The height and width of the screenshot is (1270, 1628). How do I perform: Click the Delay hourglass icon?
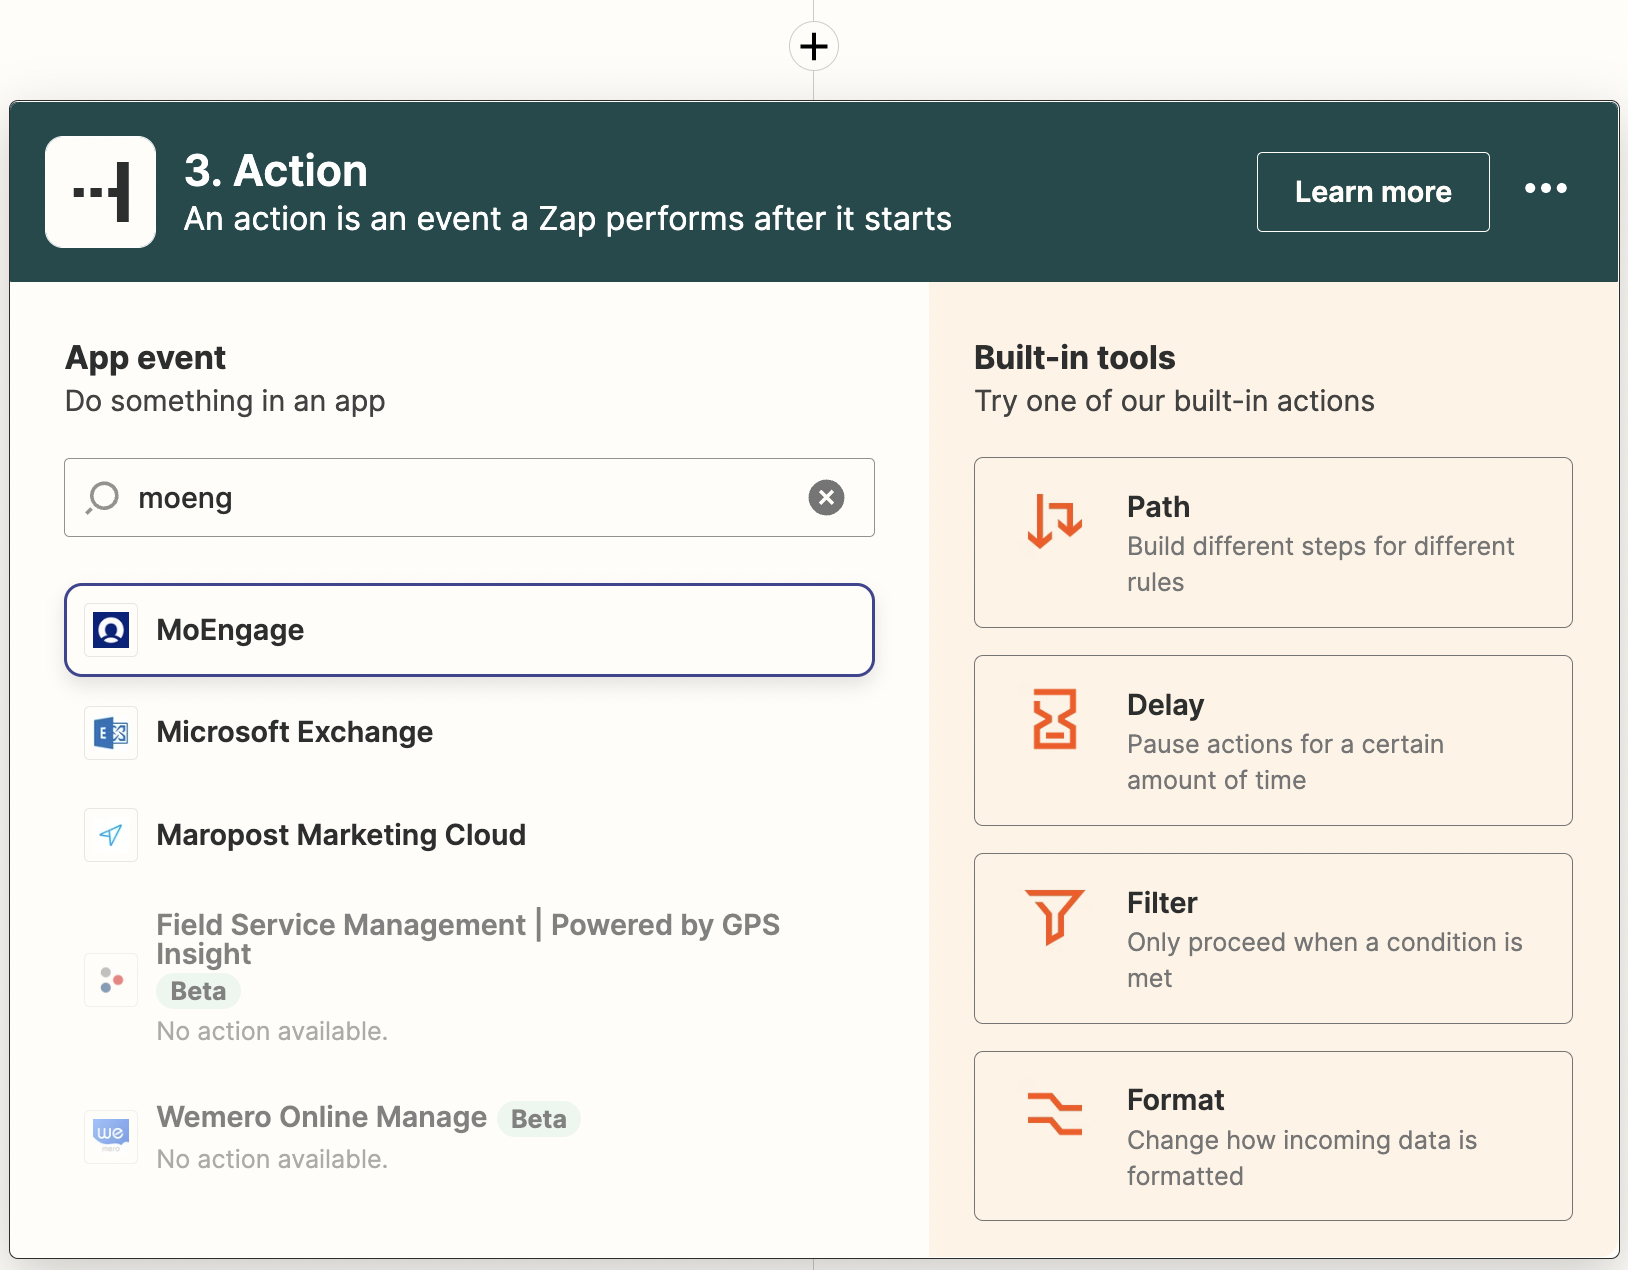[x=1054, y=717]
